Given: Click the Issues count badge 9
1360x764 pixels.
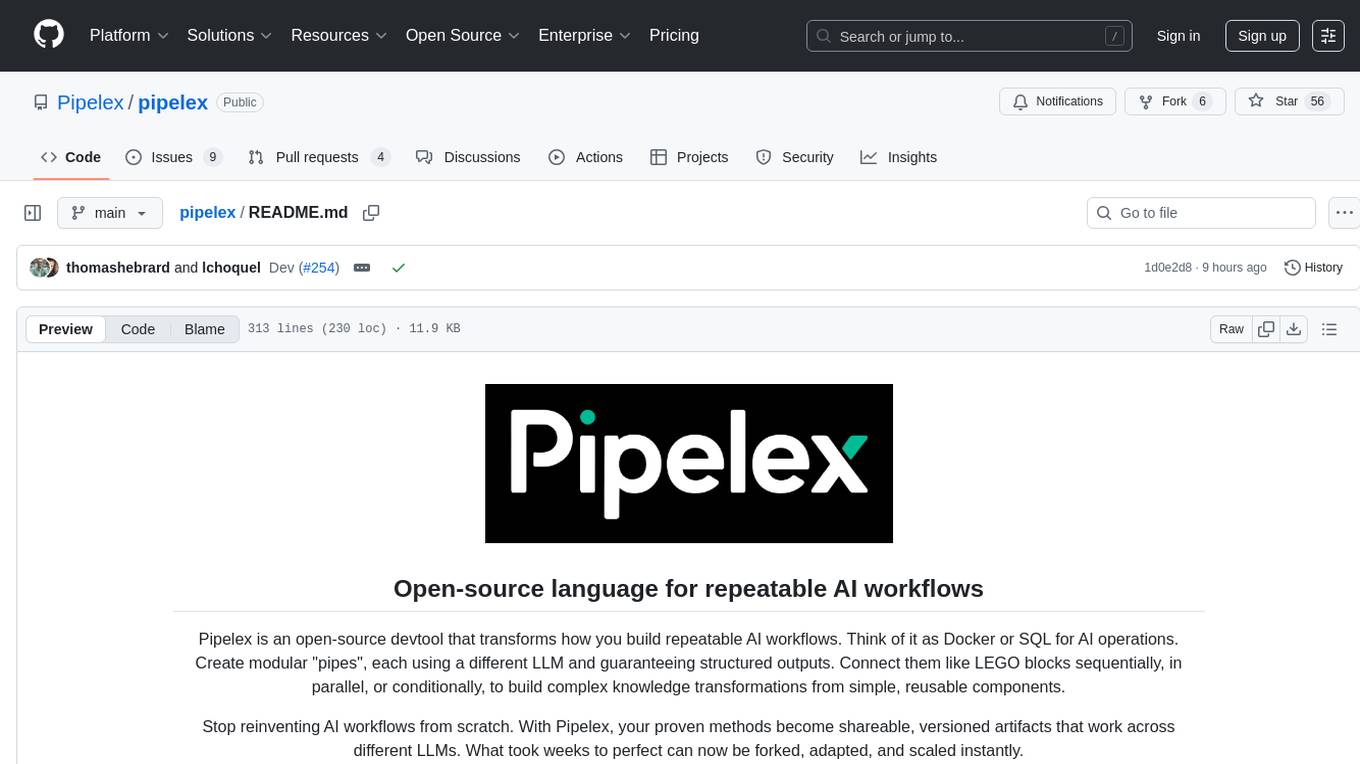Looking at the screenshot, I should [x=212, y=157].
